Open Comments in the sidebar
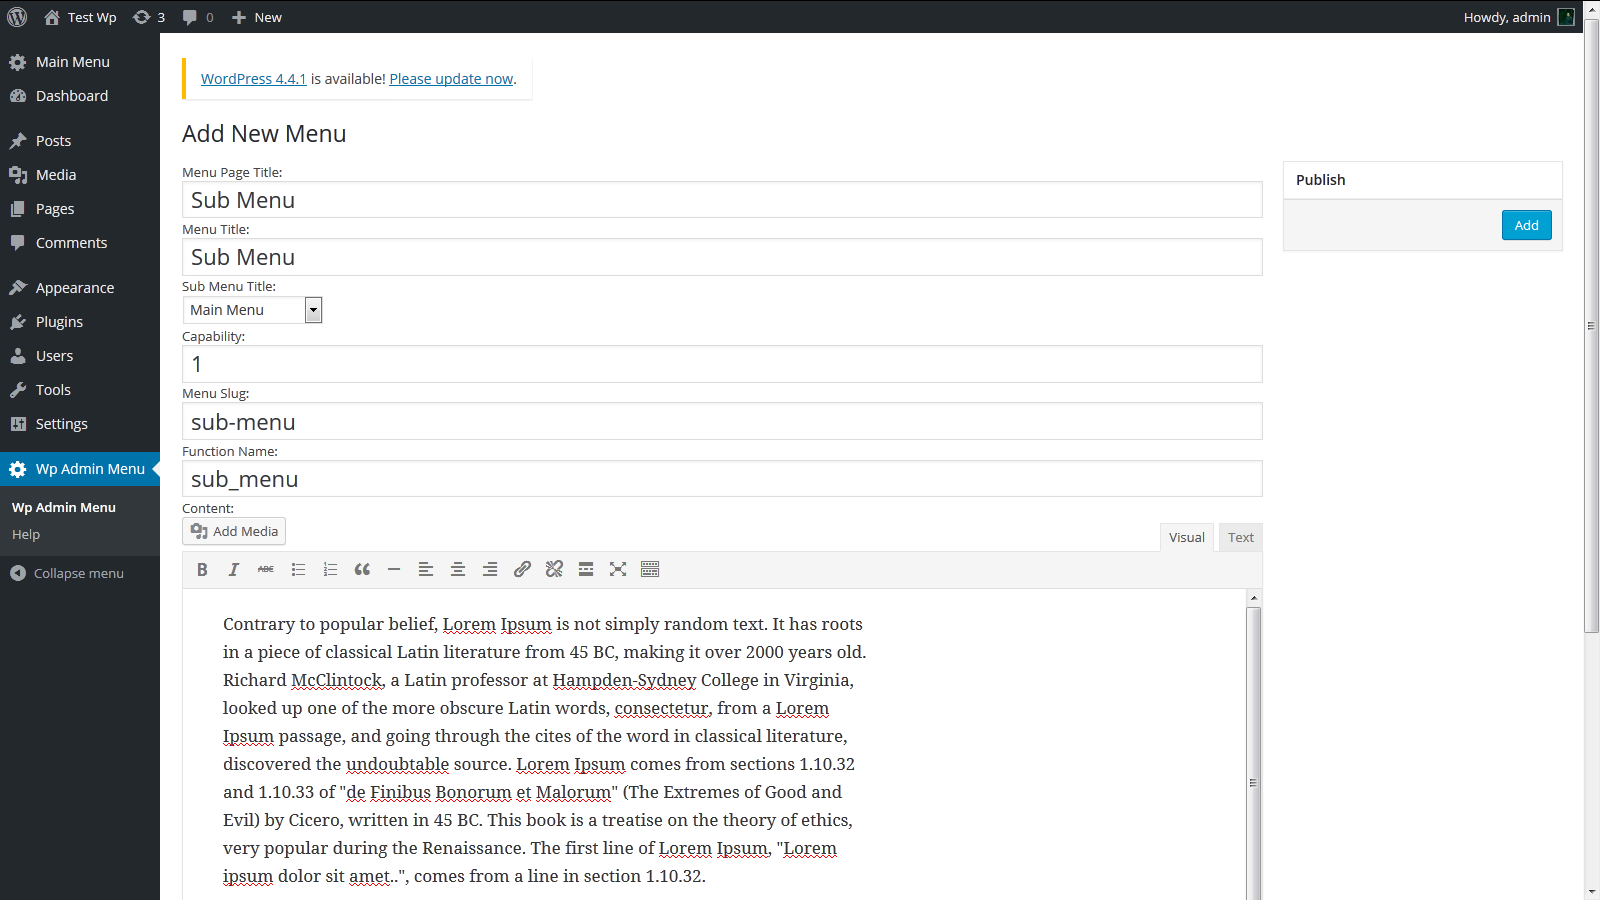Image resolution: width=1600 pixels, height=900 pixels. pos(80,243)
